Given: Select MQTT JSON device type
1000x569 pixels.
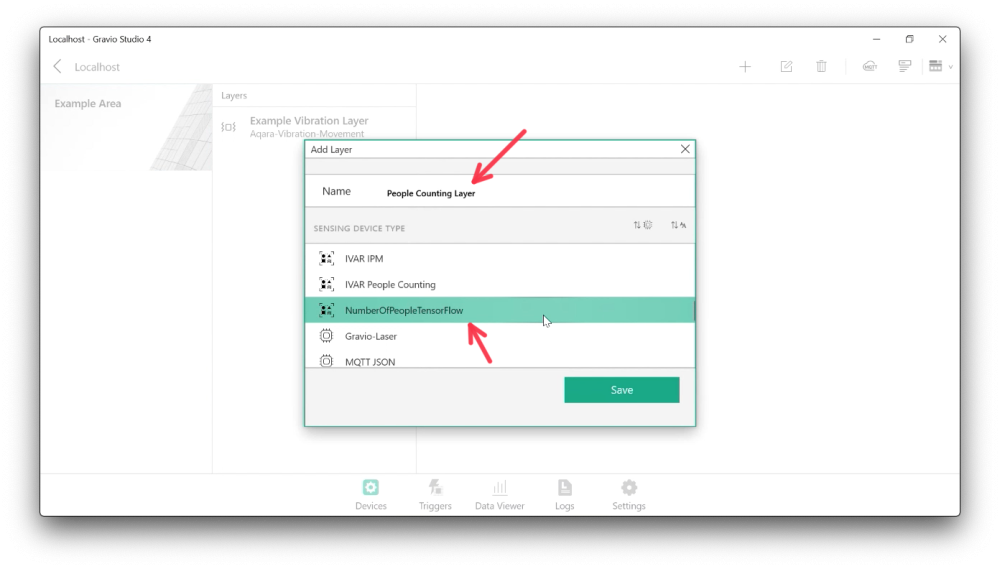Looking at the screenshot, I should [499, 360].
